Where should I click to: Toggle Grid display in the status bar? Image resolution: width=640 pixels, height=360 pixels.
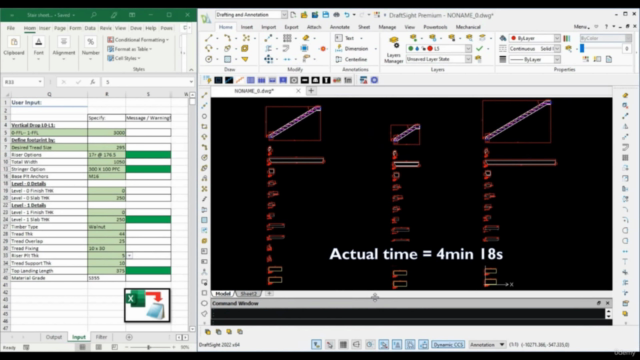pyautogui.click(x=343, y=345)
